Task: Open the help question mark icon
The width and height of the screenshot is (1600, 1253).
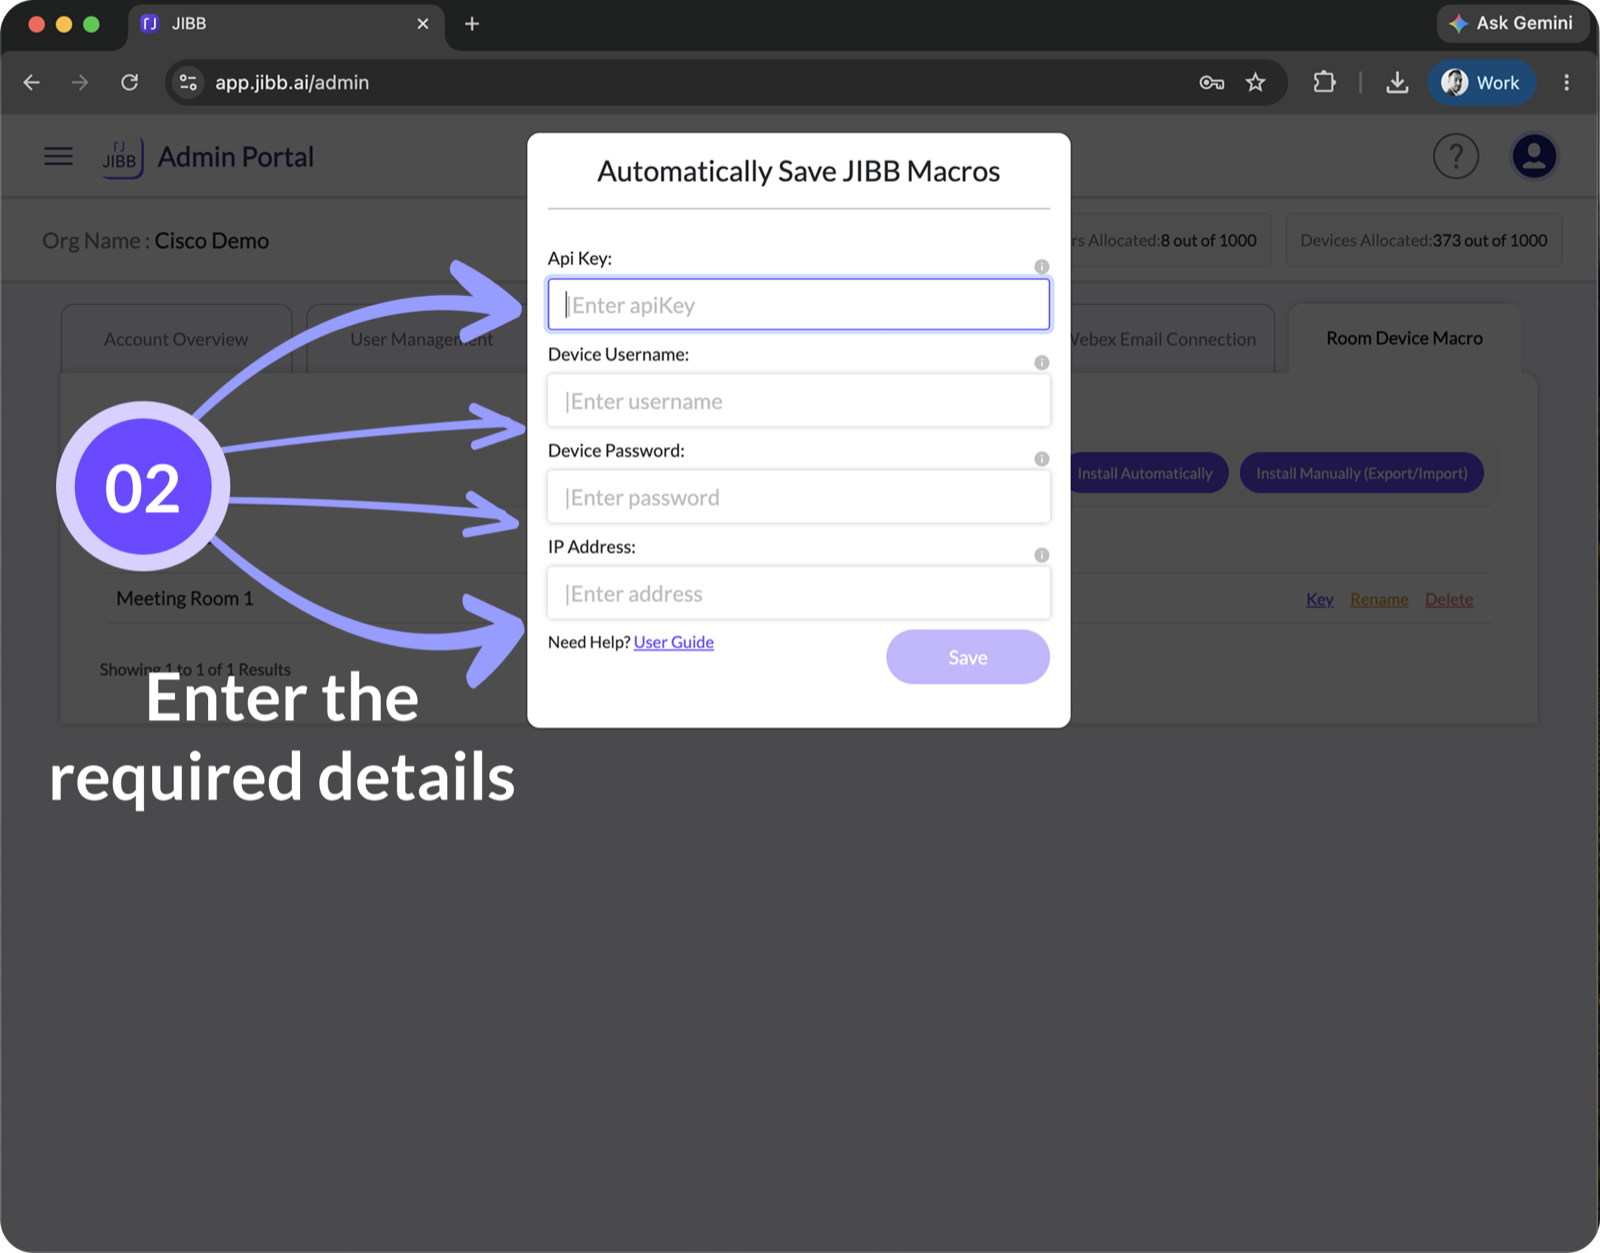Action: [1456, 157]
